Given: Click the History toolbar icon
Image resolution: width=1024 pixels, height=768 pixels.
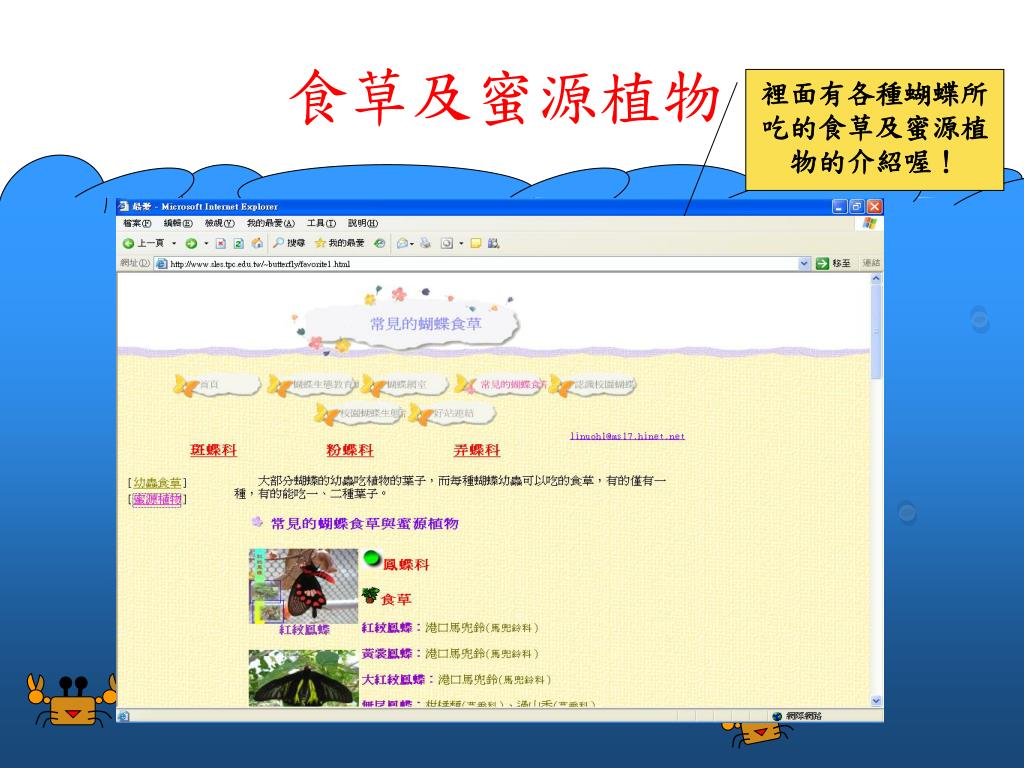Looking at the screenshot, I should [x=379, y=244].
